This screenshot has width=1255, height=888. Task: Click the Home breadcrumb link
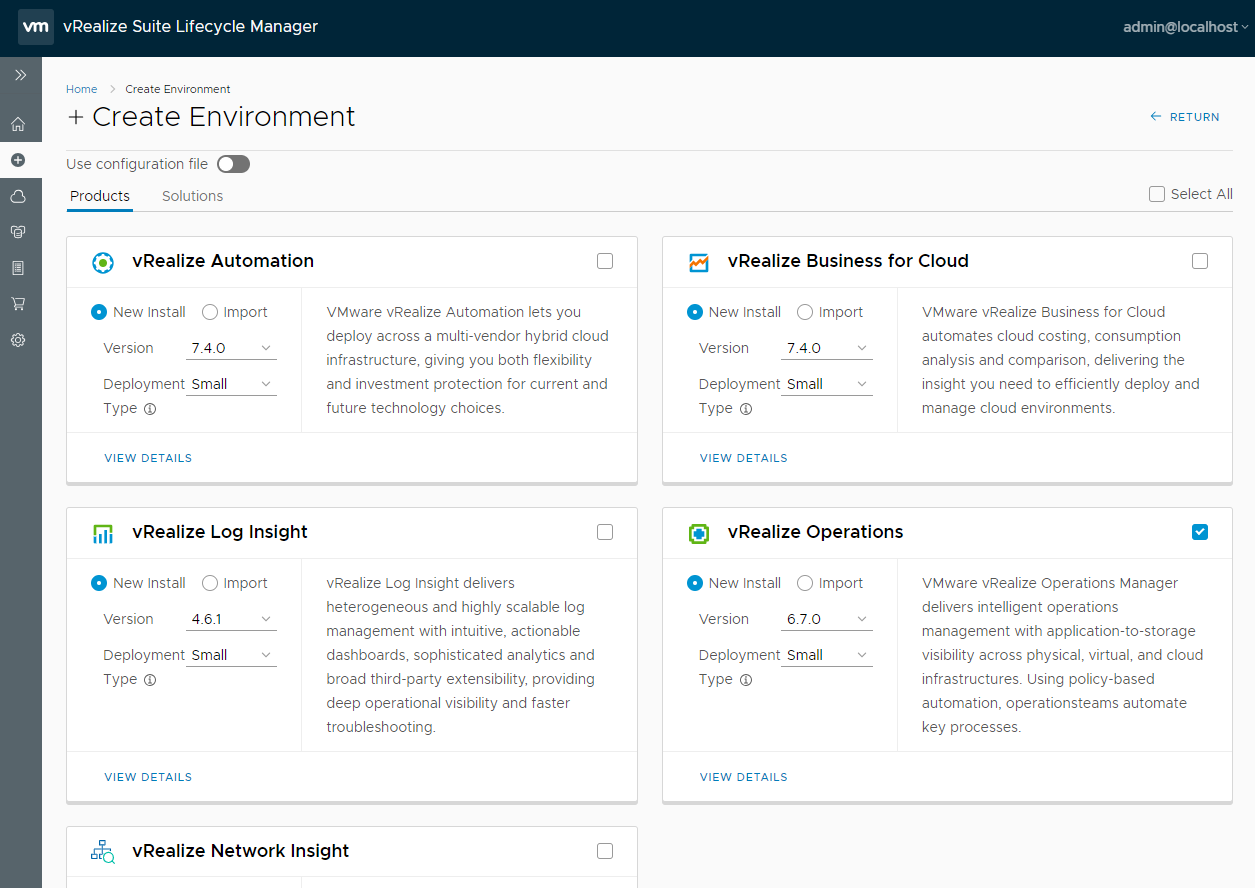tap(82, 89)
